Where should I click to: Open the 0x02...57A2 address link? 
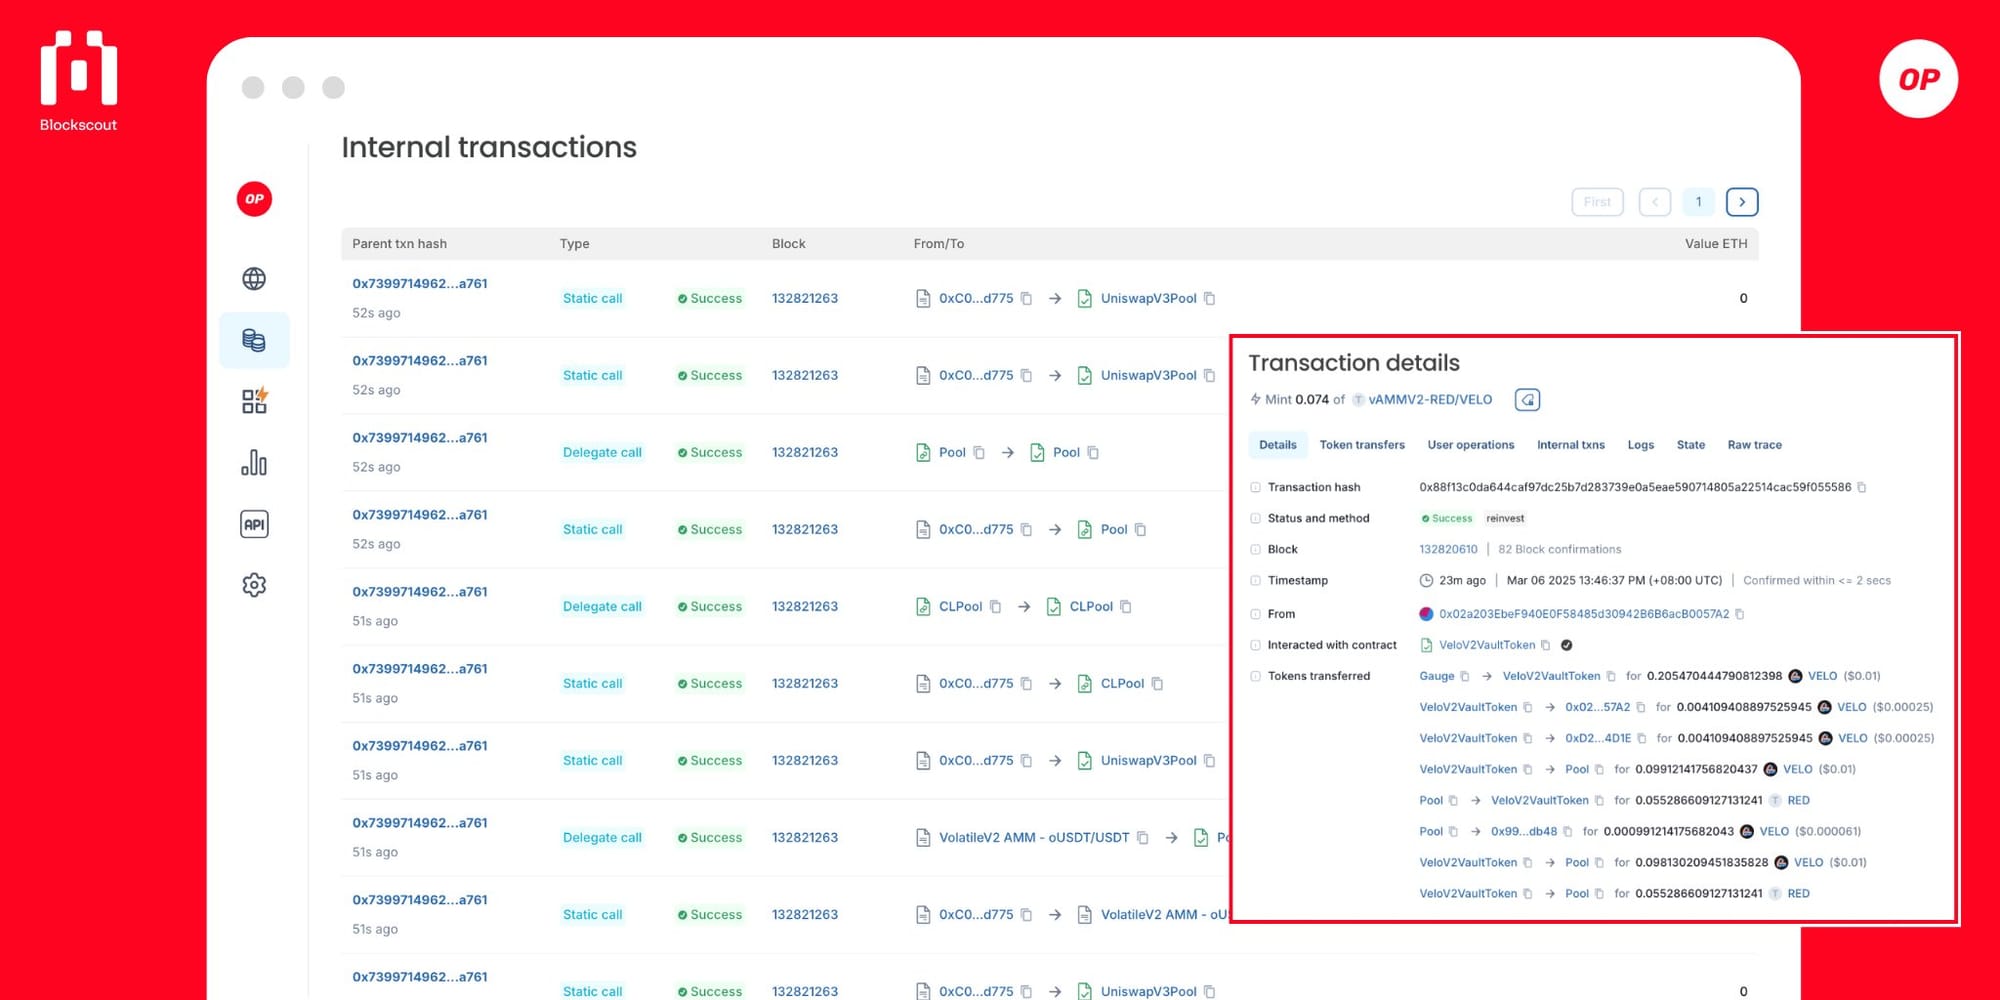pyautogui.click(x=1598, y=707)
